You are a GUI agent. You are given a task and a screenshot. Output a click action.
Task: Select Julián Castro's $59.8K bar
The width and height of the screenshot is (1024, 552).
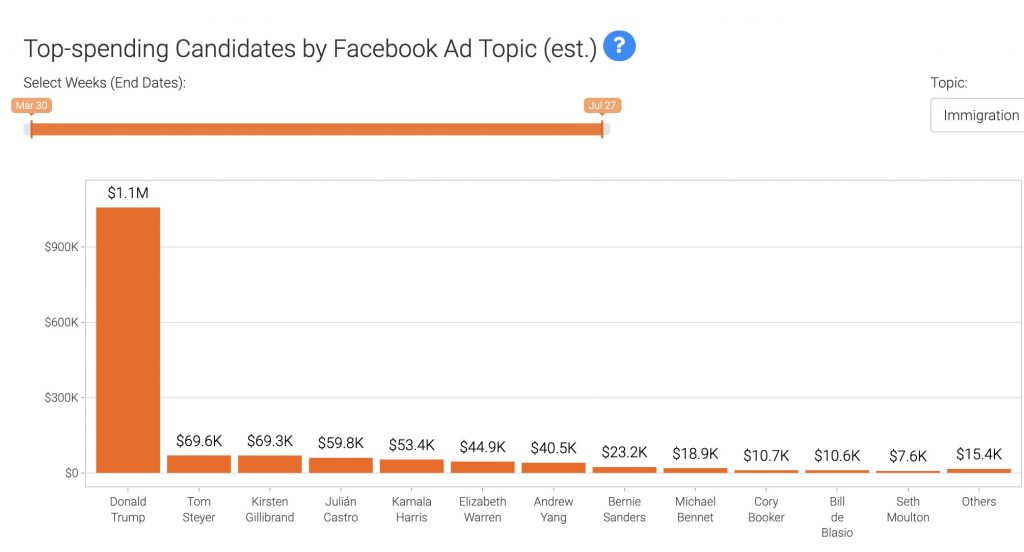tap(341, 465)
